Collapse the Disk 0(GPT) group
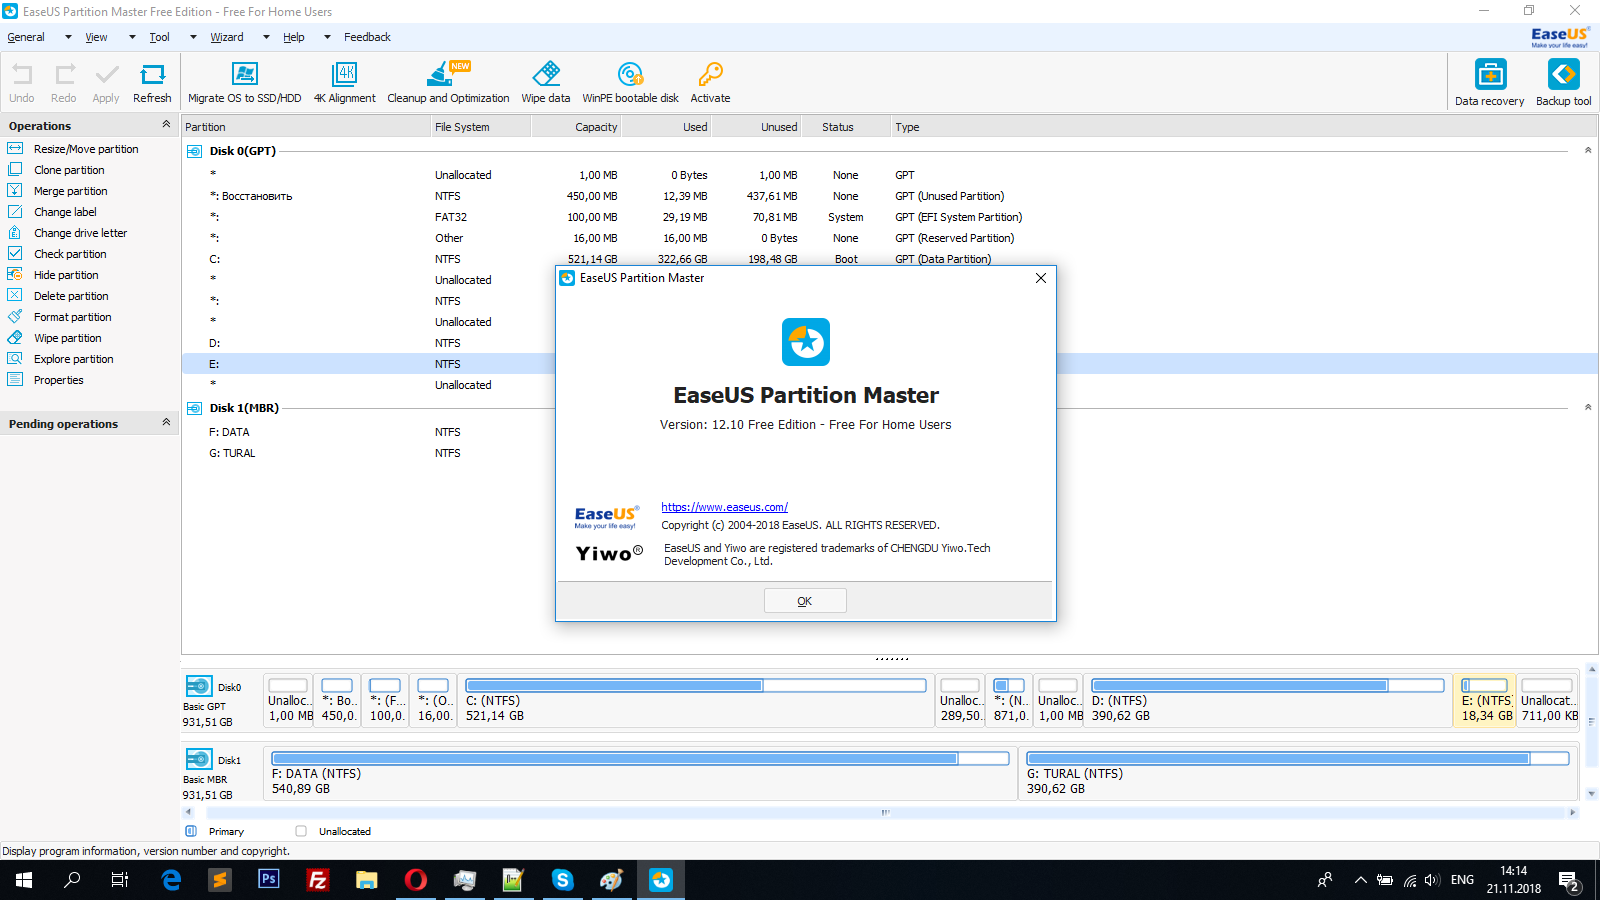 tap(1588, 150)
